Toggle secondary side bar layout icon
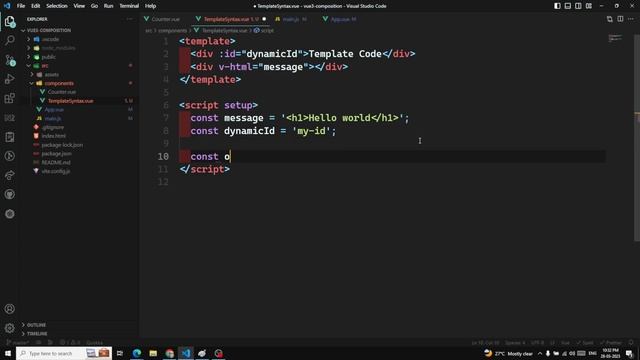 (578, 6)
